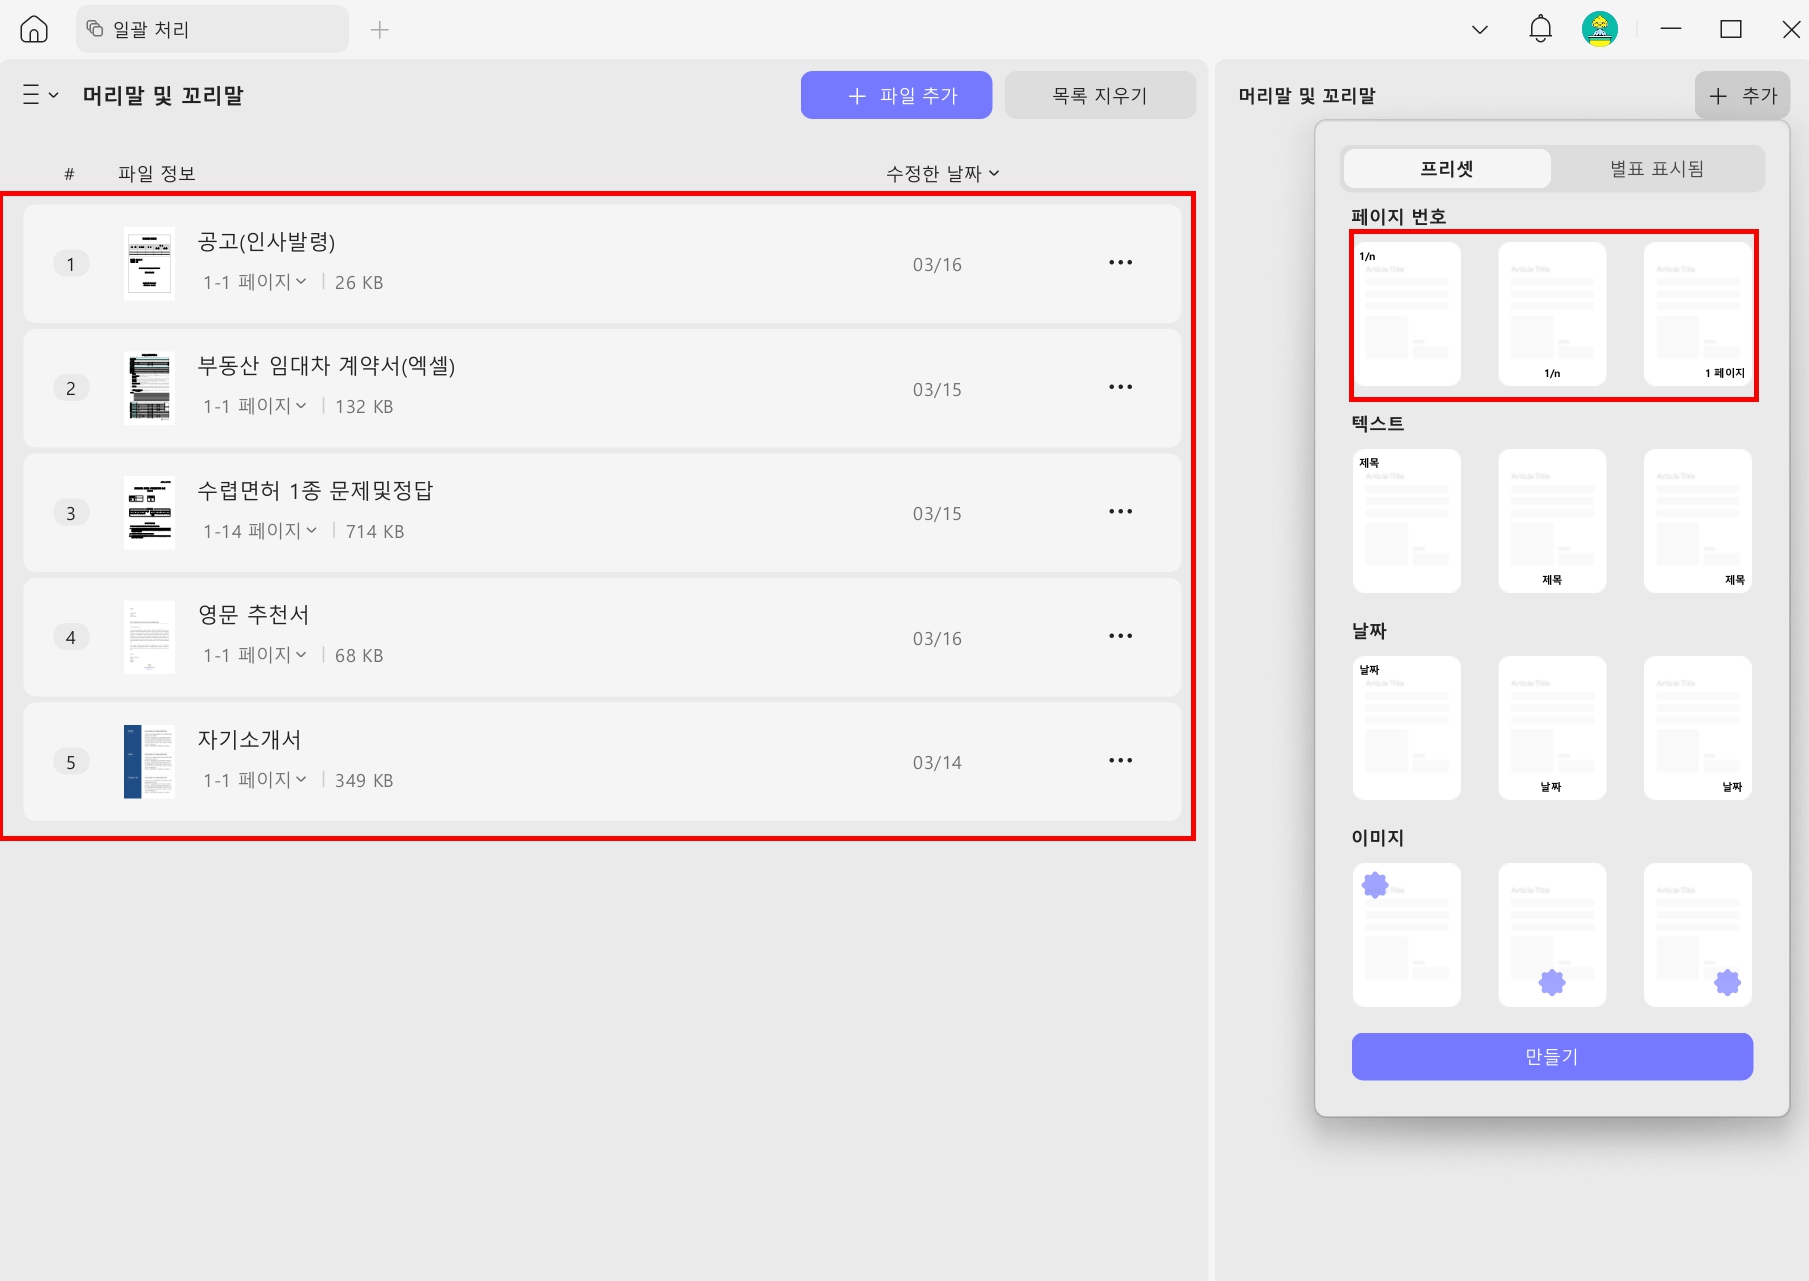The height and width of the screenshot is (1281, 1809).
Task: Select 공고(인사발령) file thumbnail
Action: (x=149, y=263)
